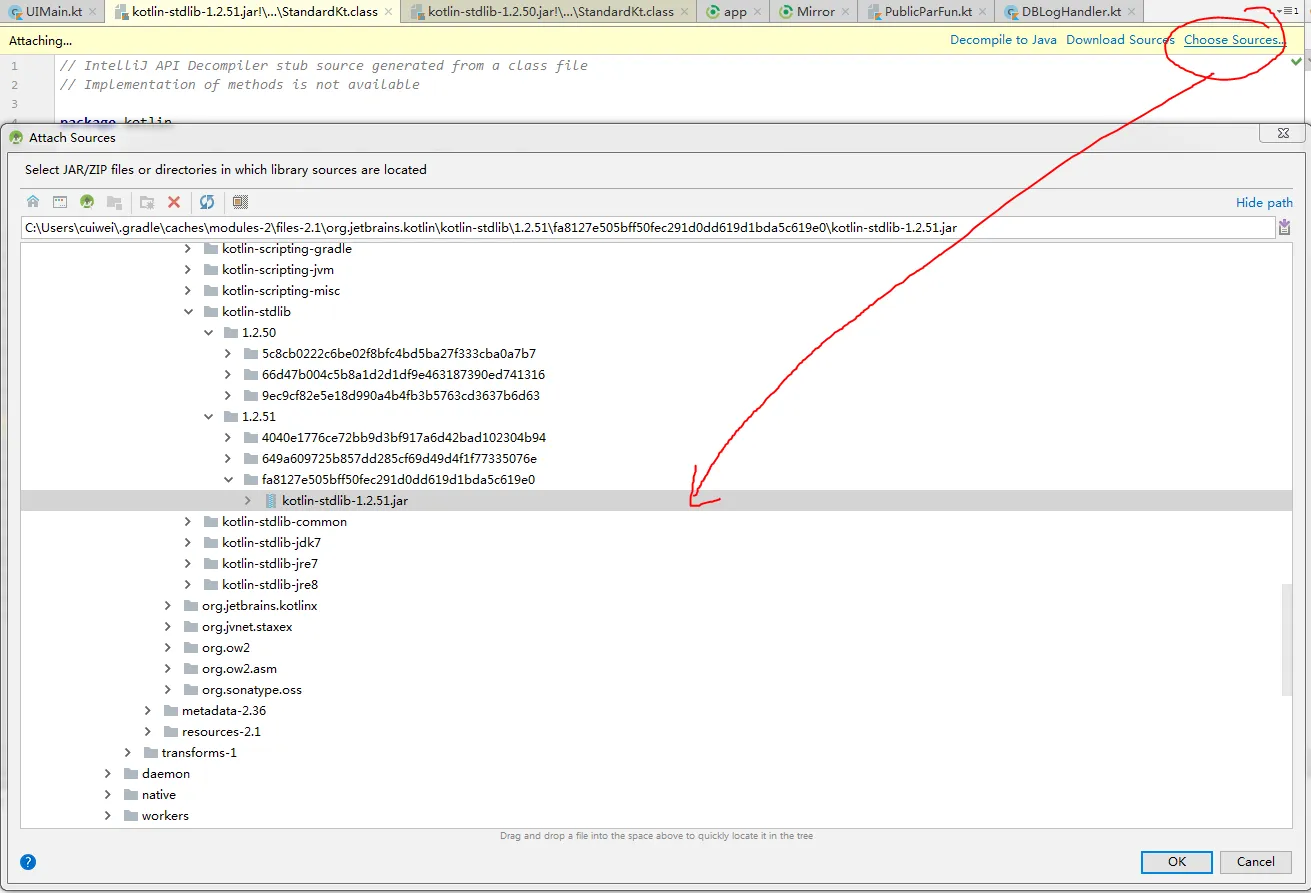The image size is (1311, 893).
Task: Open the recent paths history icon
Action: 1284,228
